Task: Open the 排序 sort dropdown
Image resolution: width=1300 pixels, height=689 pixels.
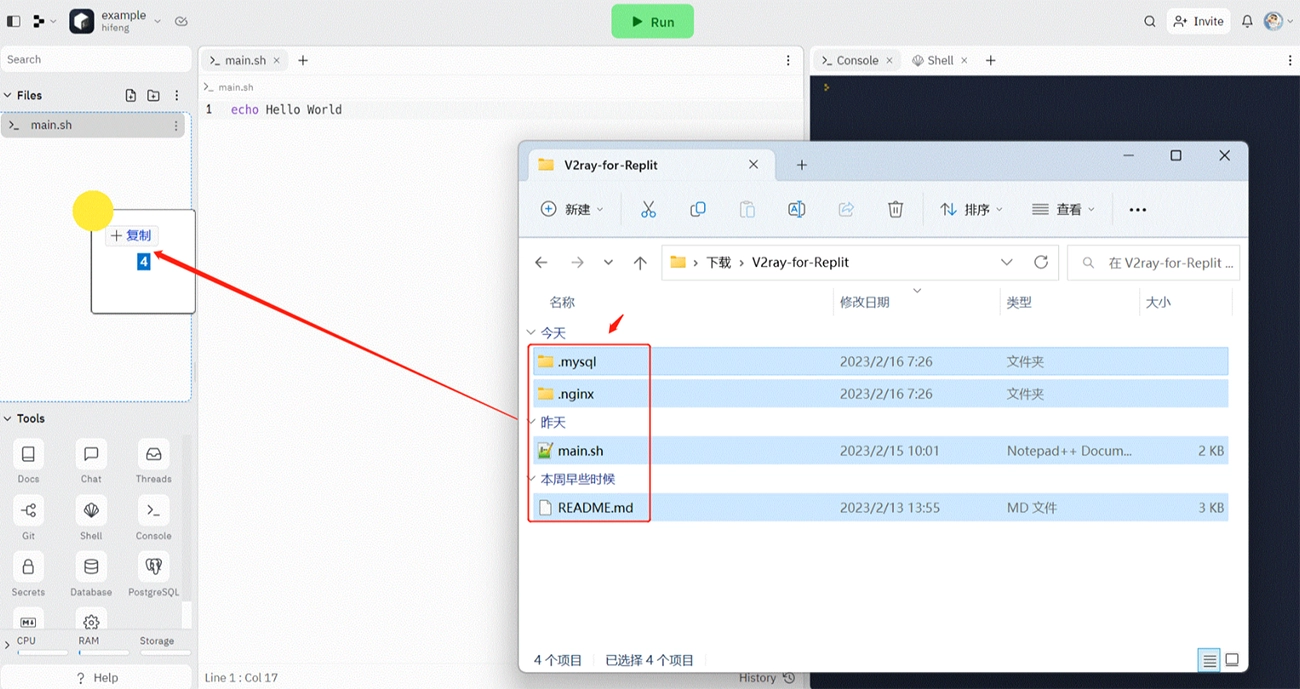Action: click(x=971, y=209)
